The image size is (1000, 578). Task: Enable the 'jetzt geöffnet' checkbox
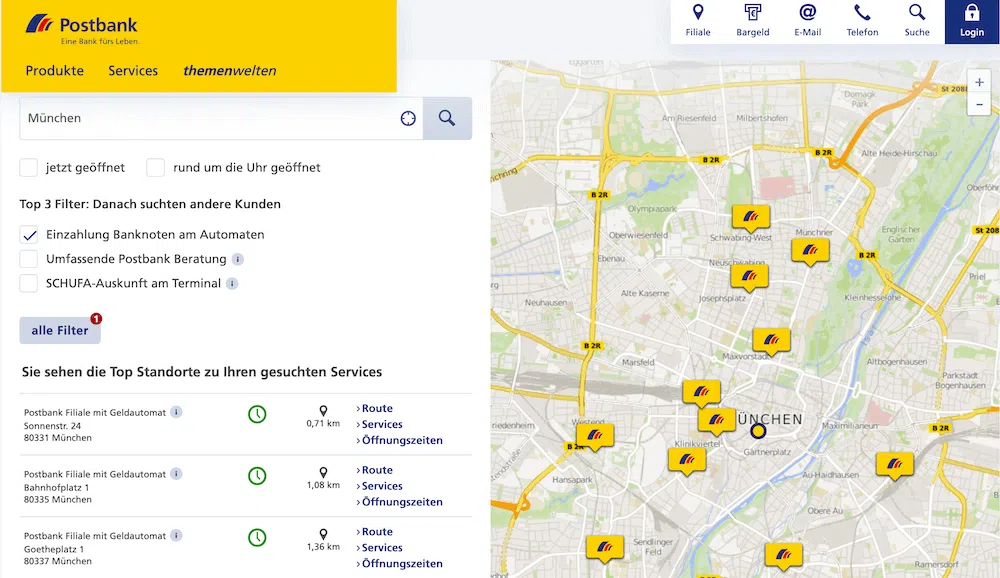point(29,168)
